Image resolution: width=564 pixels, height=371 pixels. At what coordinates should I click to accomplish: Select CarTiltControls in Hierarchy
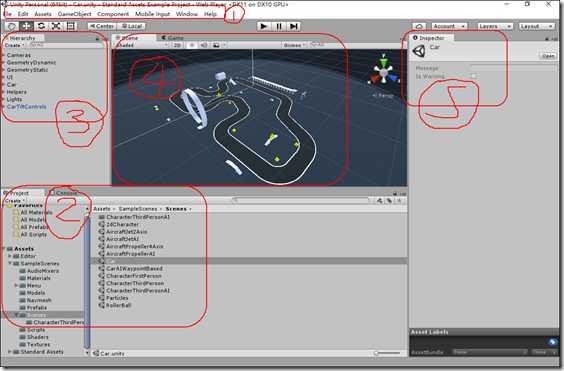point(27,107)
